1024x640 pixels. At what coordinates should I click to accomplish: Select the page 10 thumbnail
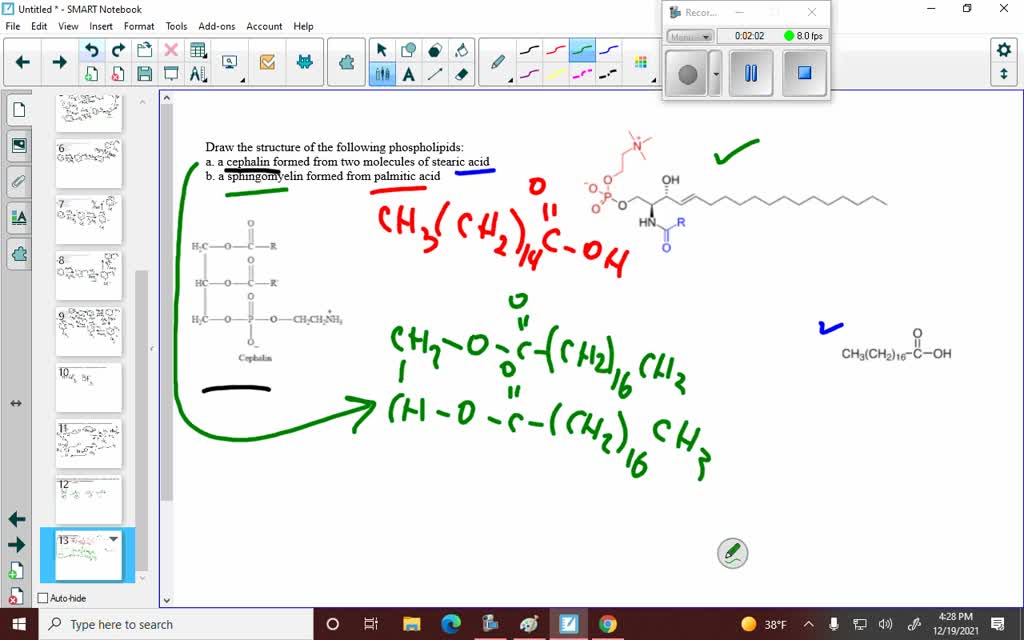88,388
